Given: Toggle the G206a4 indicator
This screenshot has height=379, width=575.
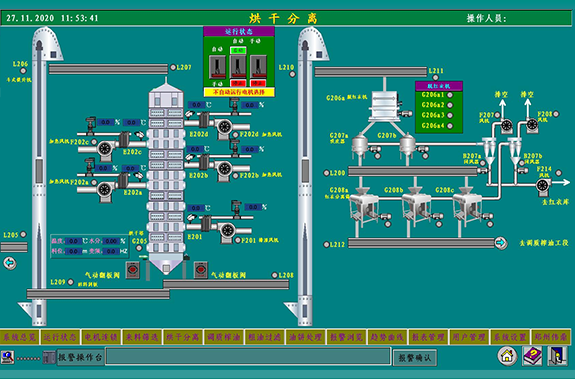Looking at the screenshot, I should pyautogui.click(x=450, y=126).
